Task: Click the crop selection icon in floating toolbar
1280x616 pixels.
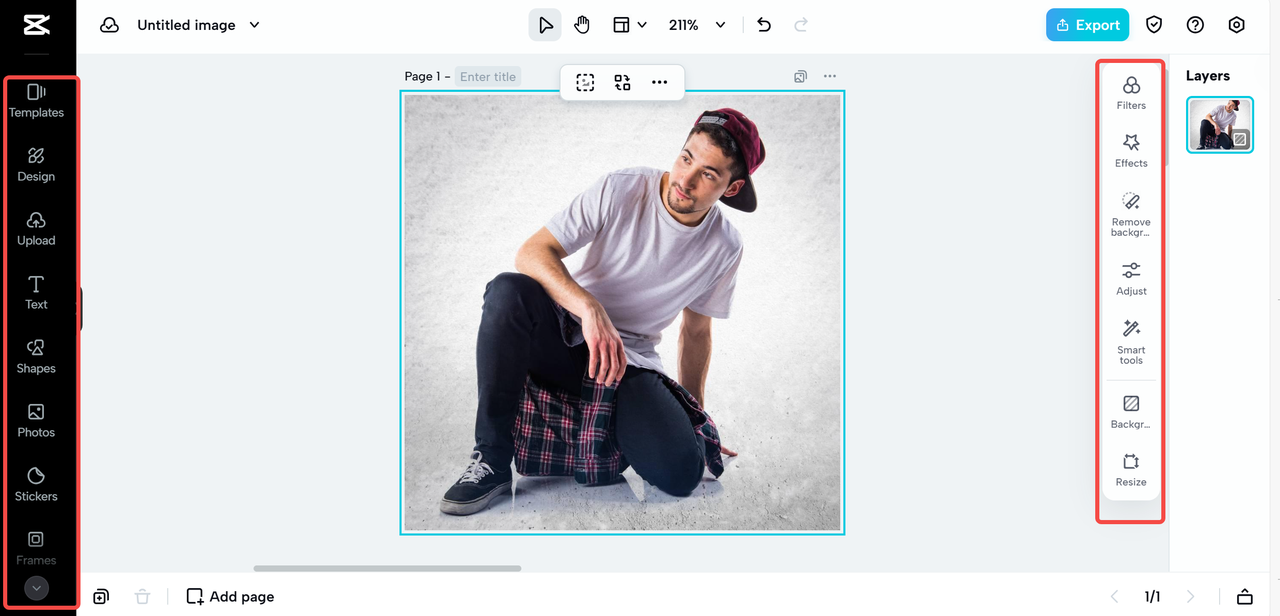Action: (585, 82)
